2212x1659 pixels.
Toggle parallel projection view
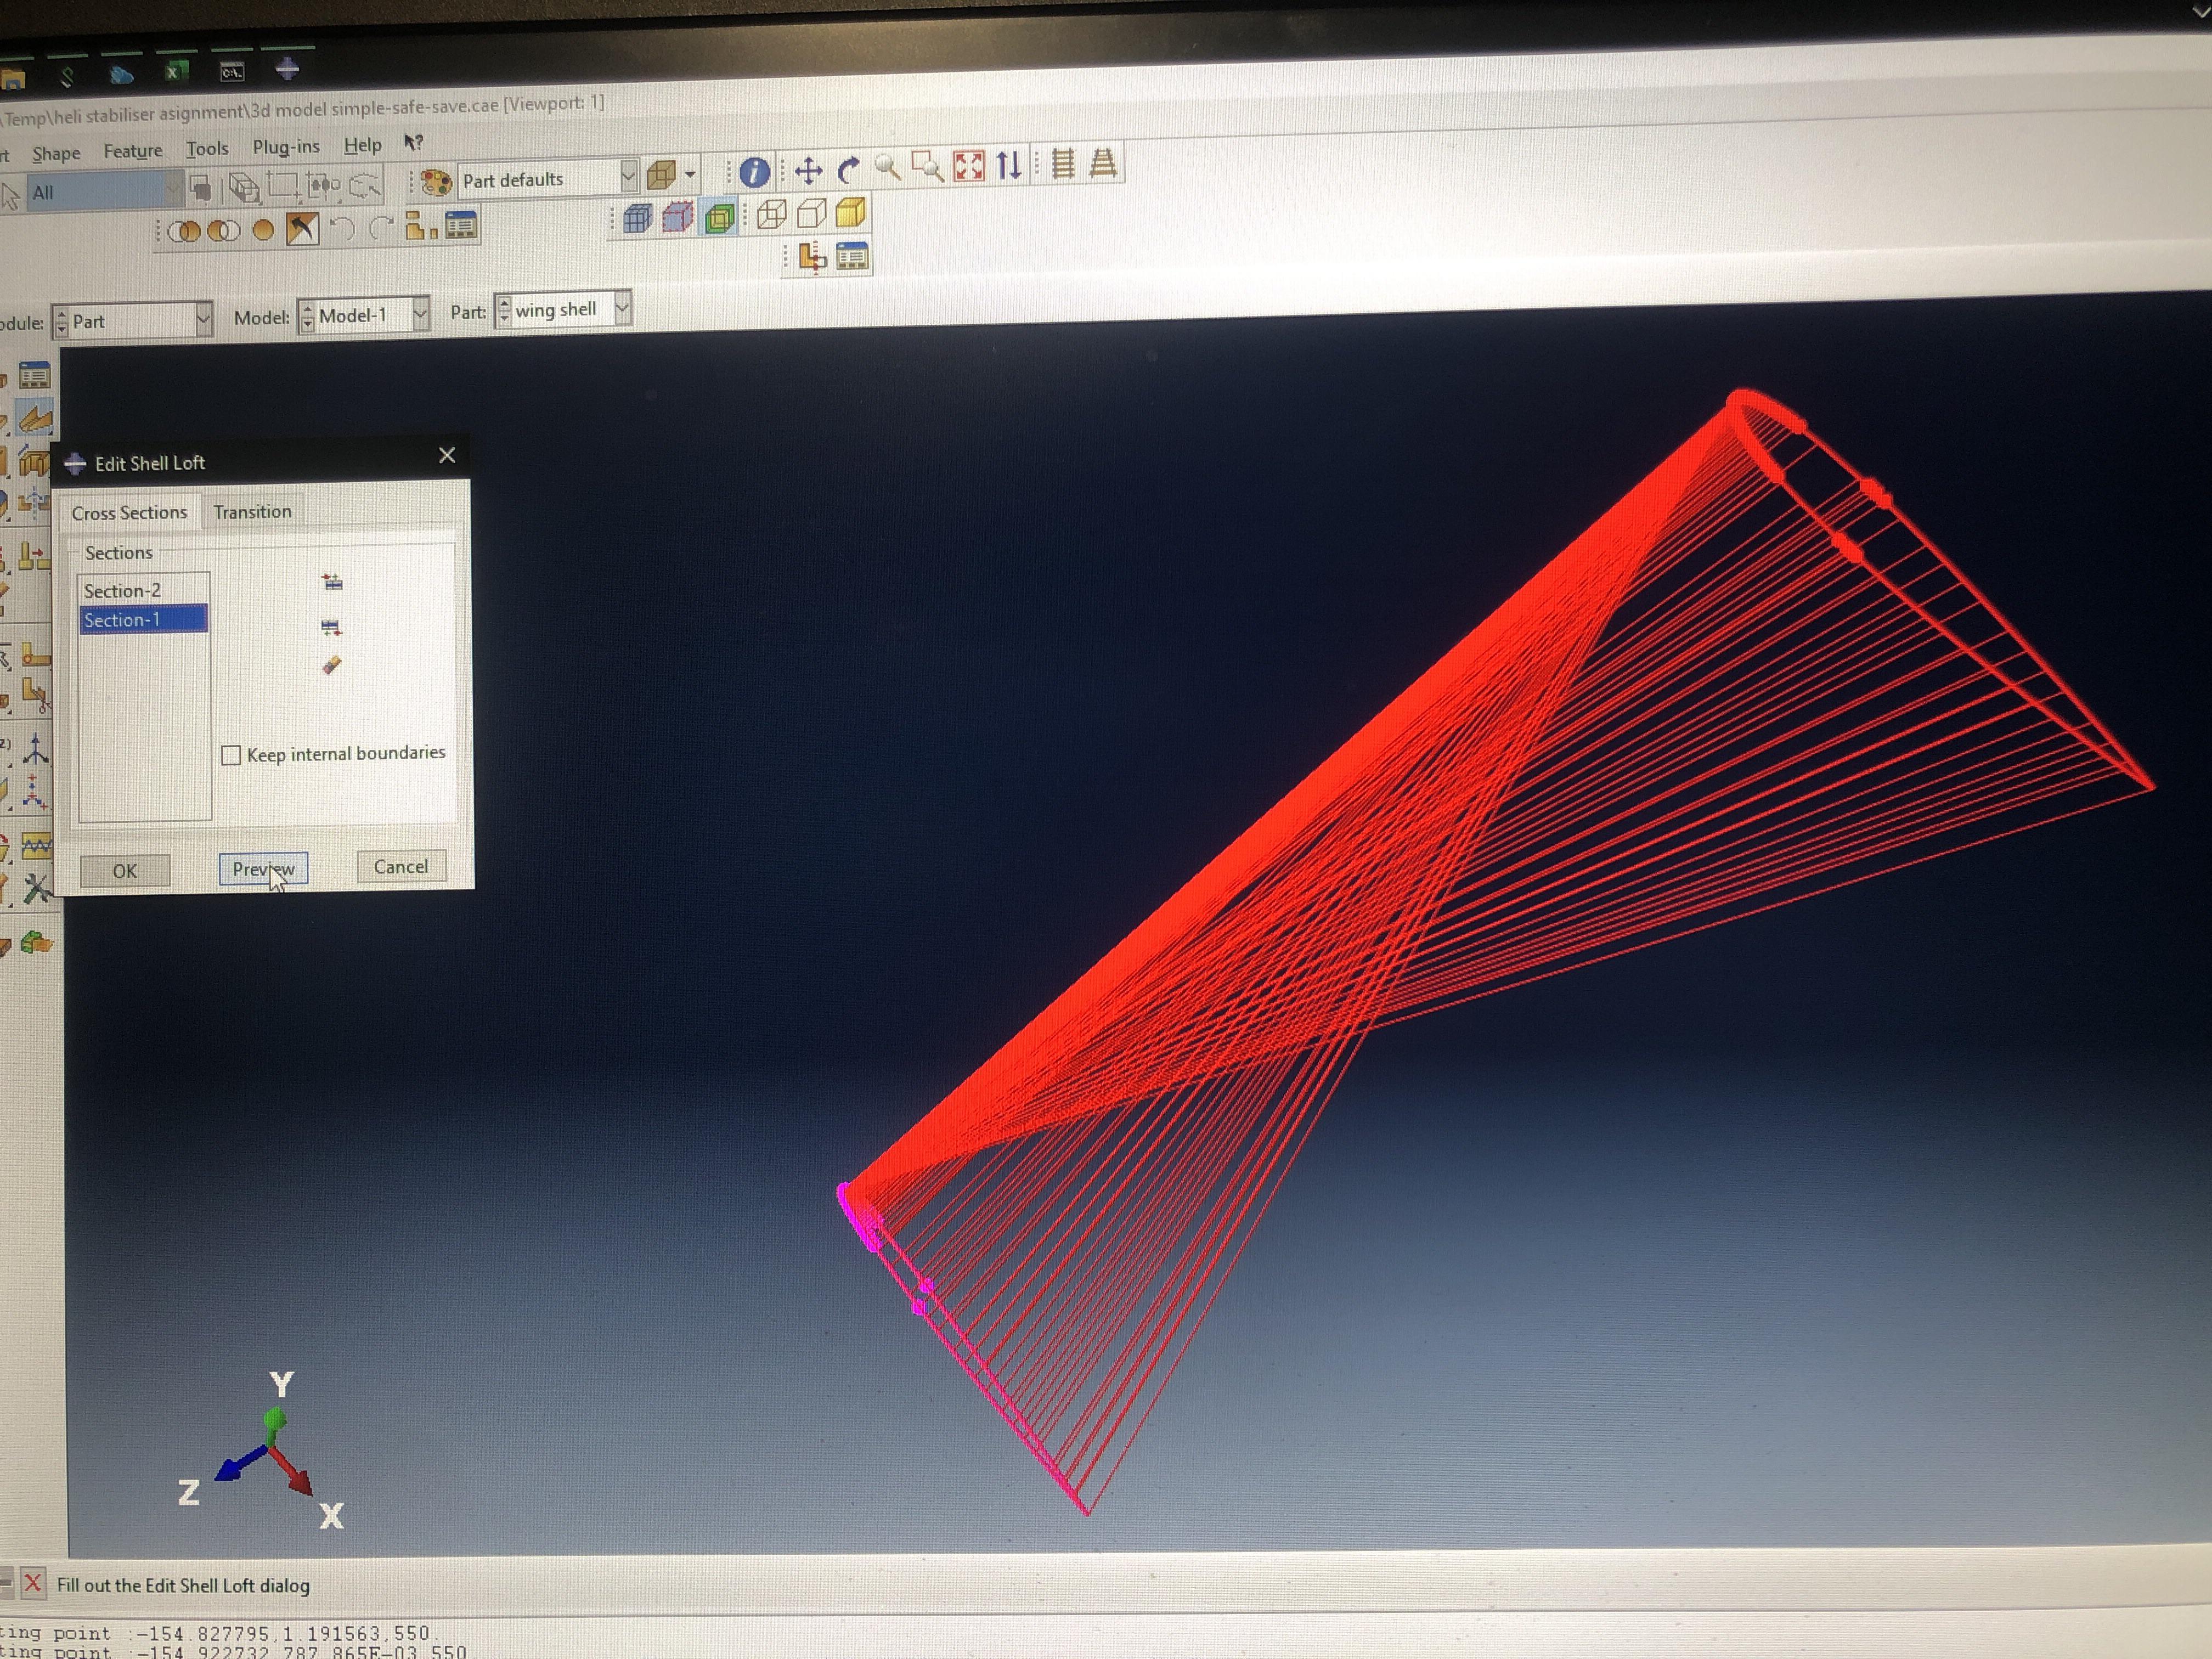click(1063, 164)
